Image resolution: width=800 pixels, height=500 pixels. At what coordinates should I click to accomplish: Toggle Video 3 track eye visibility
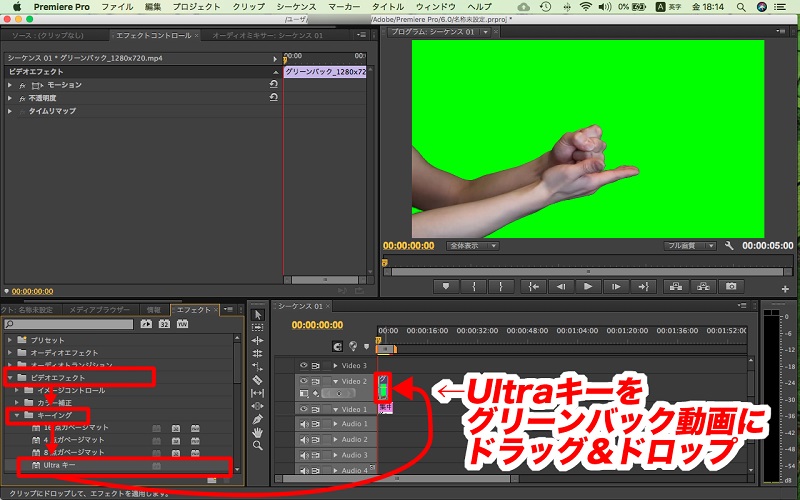point(304,365)
